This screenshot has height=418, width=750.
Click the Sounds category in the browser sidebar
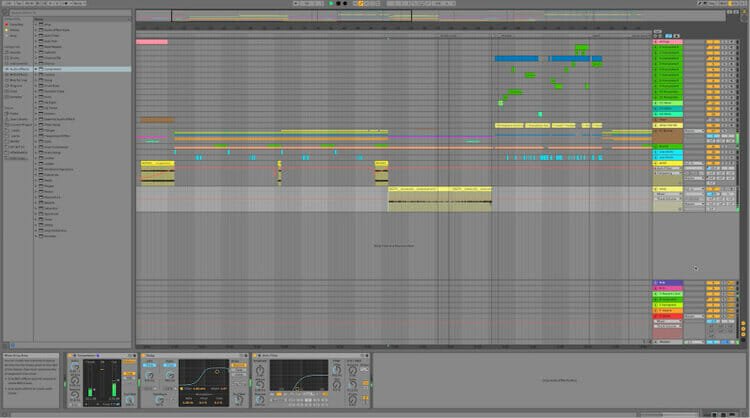point(15,52)
